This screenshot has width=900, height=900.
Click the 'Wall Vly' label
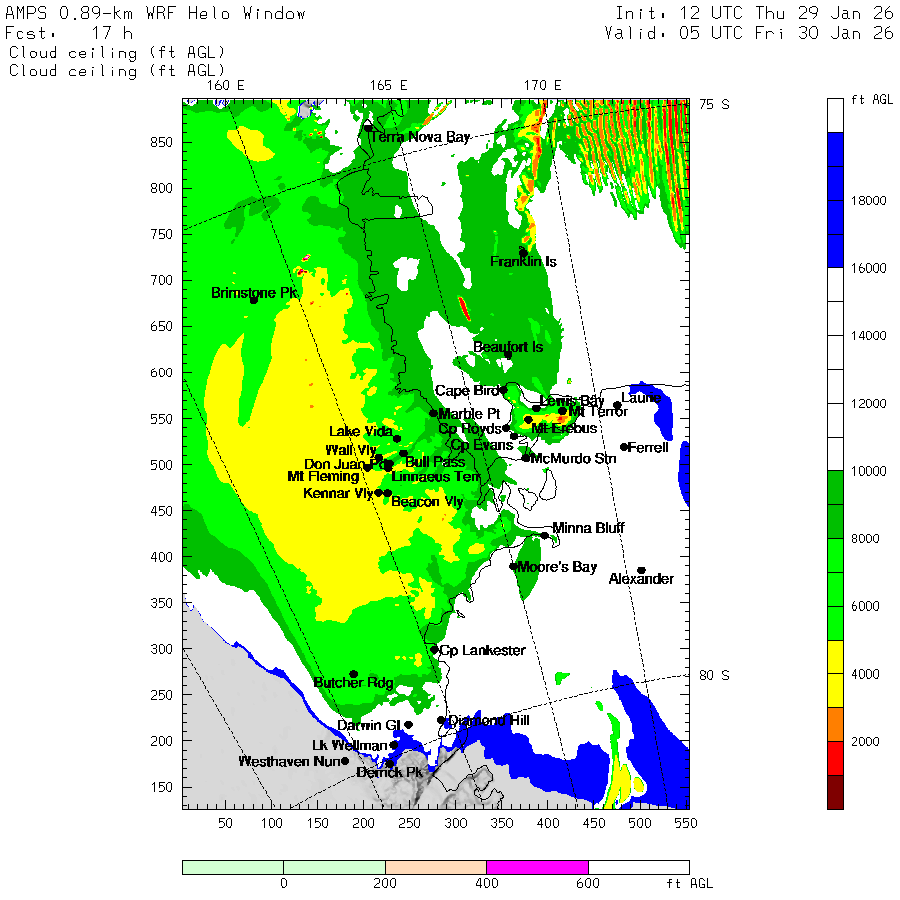click(x=351, y=449)
